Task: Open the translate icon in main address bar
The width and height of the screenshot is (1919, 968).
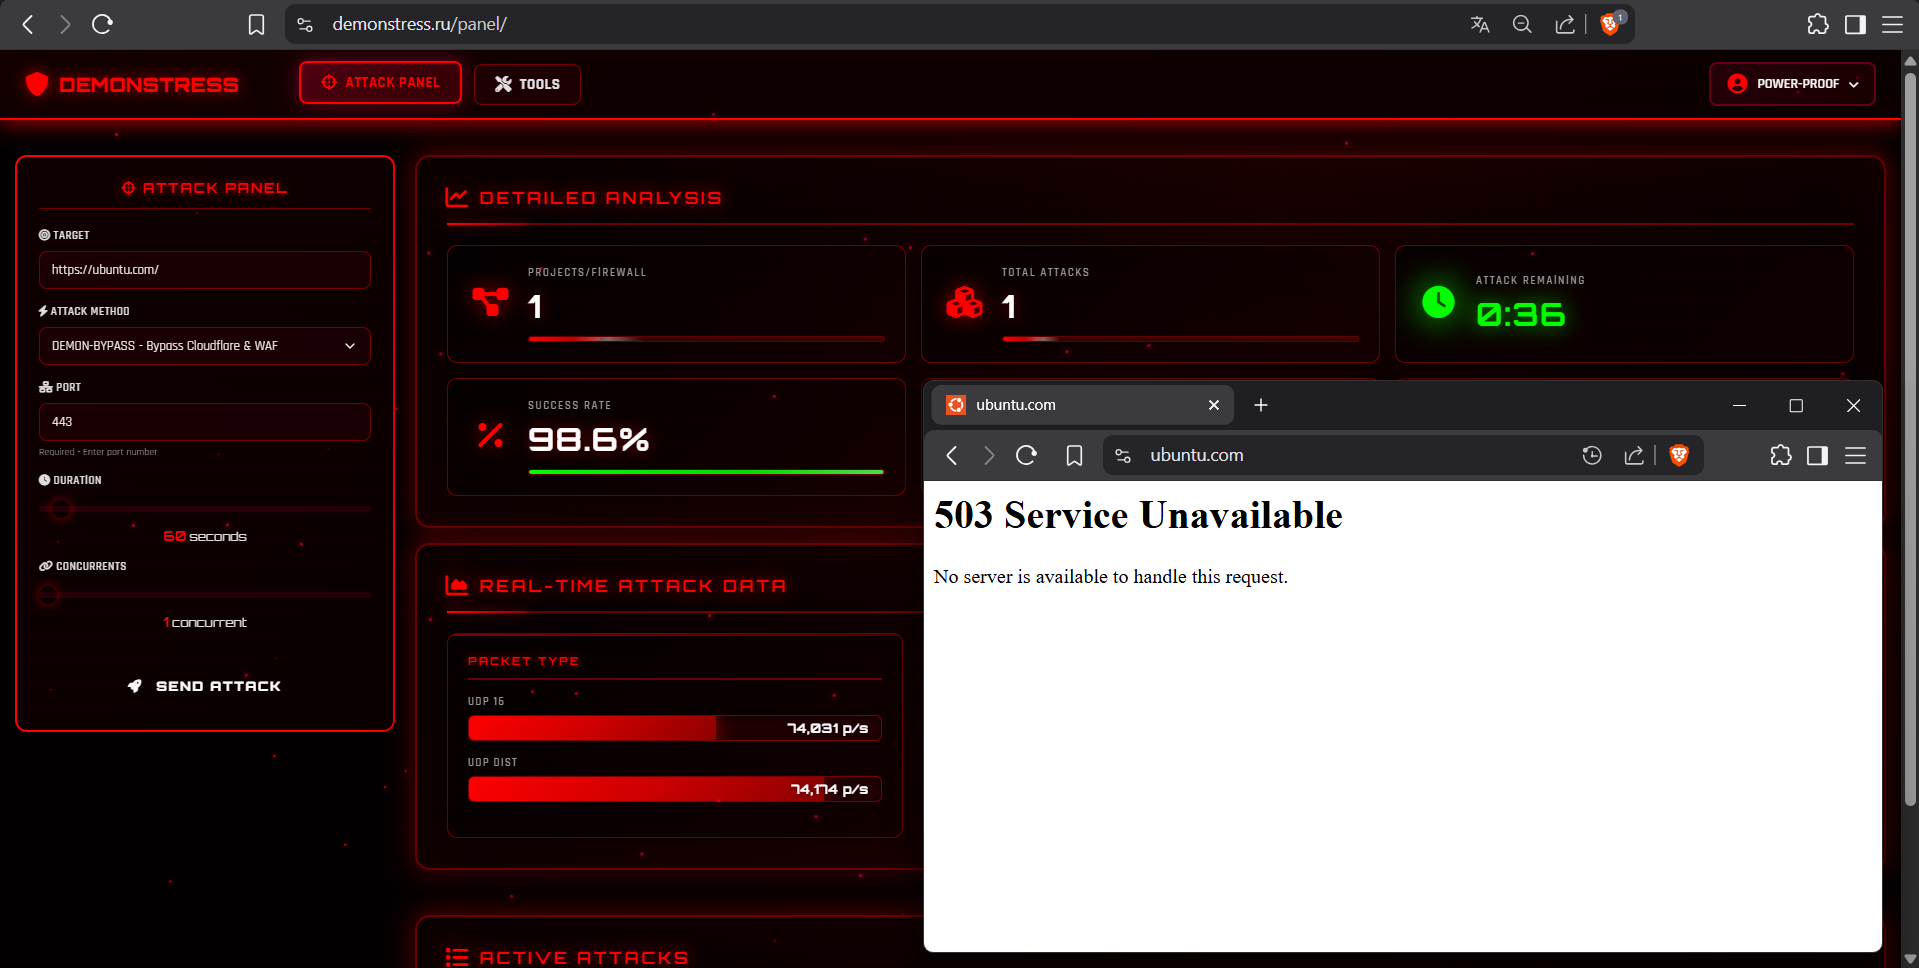Action: [x=1480, y=24]
